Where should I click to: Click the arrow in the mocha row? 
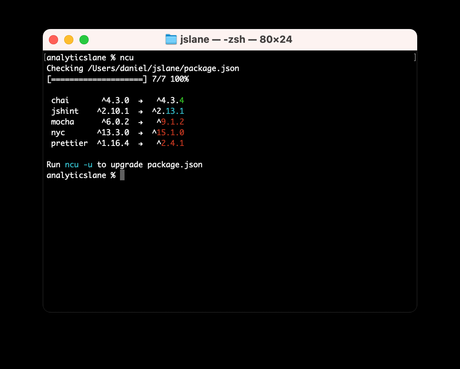click(x=140, y=122)
